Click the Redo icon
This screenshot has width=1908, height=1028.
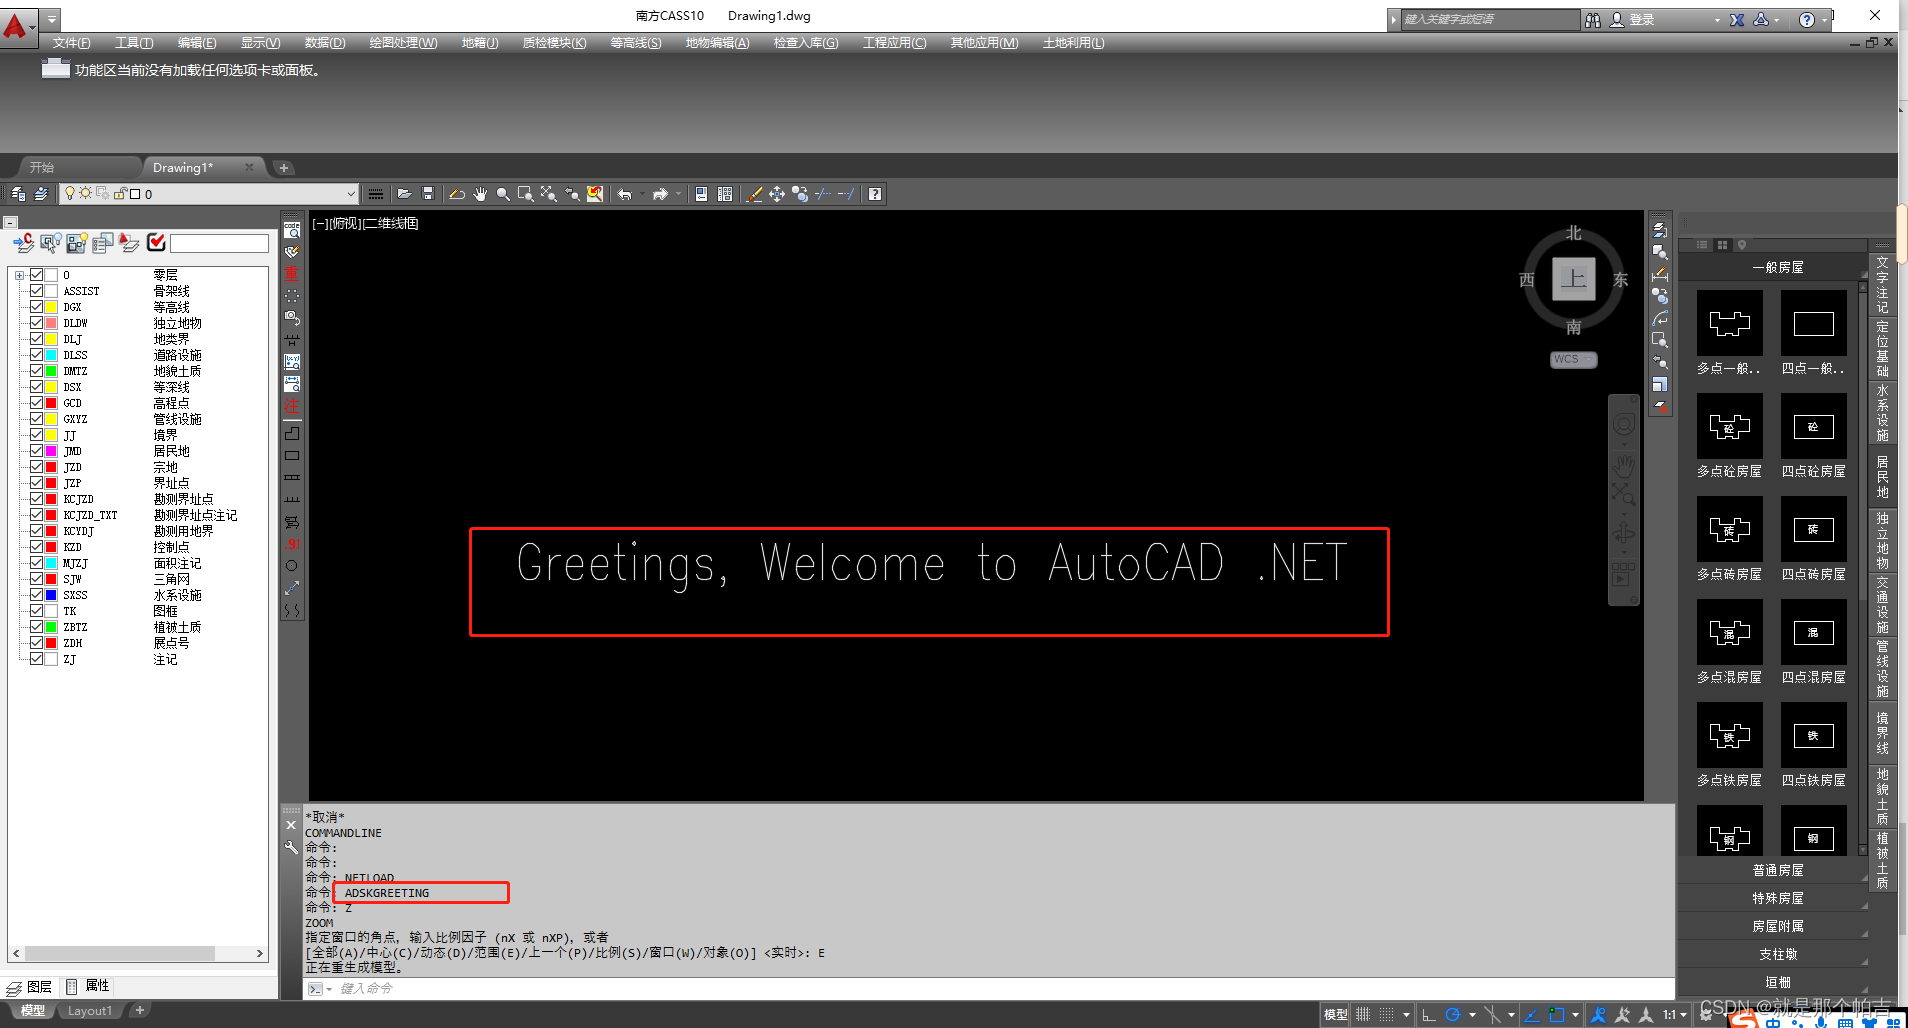pos(660,194)
